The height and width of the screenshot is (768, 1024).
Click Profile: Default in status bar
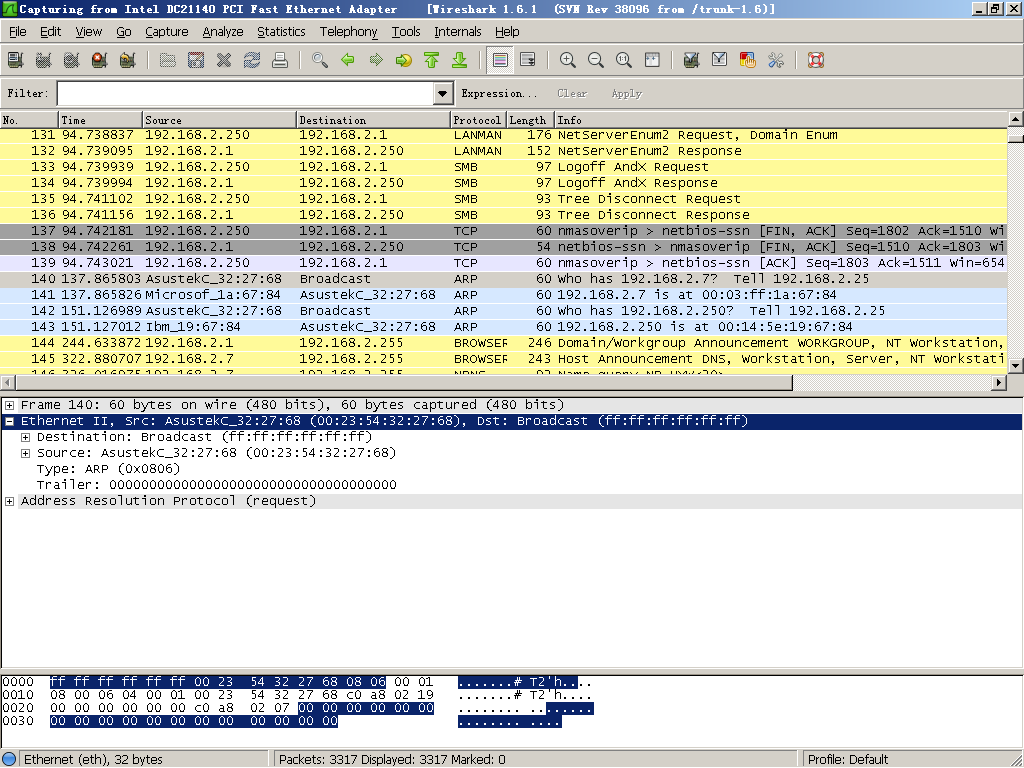click(848, 759)
